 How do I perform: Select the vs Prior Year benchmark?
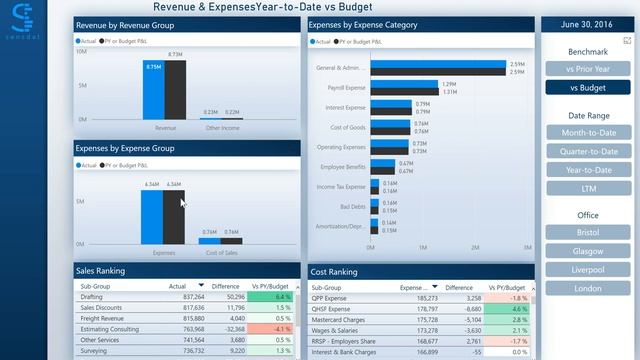point(588,69)
